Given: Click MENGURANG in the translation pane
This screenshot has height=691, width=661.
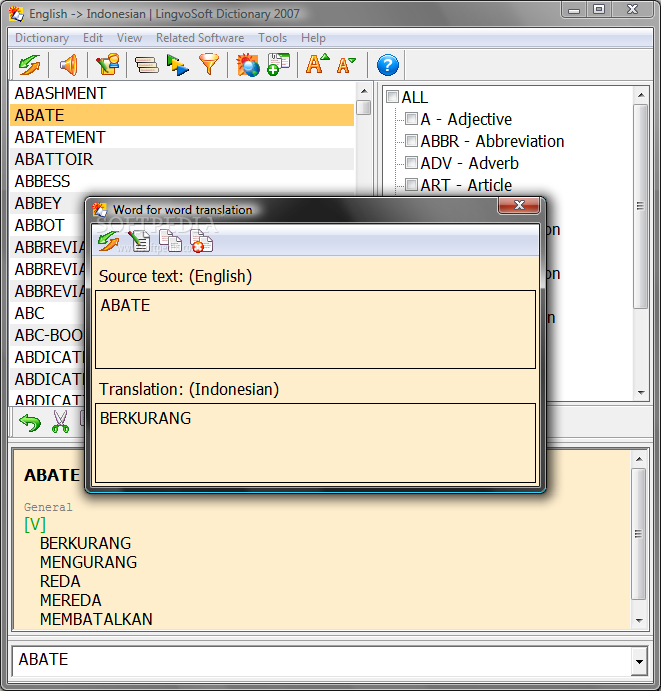Looking at the screenshot, I should 88,562.
